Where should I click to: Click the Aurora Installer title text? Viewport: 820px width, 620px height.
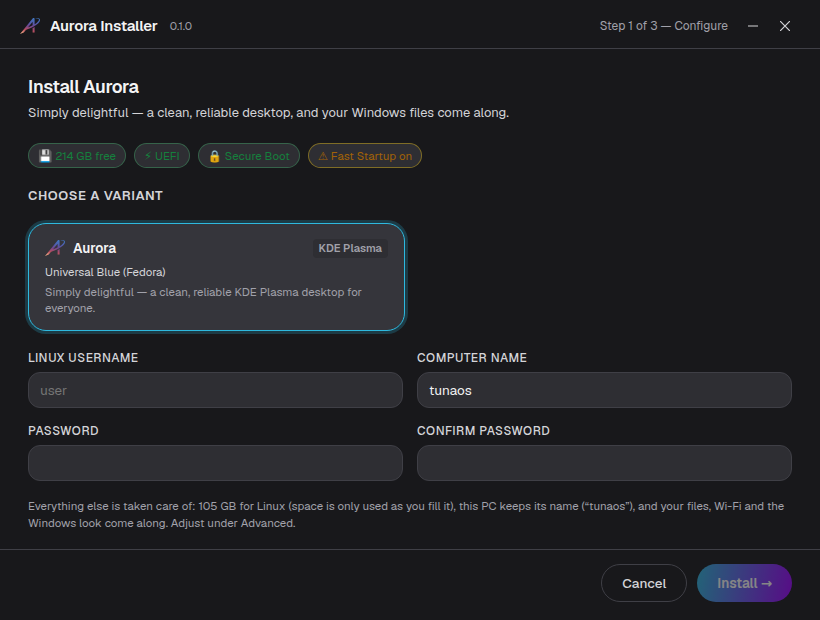[104, 26]
